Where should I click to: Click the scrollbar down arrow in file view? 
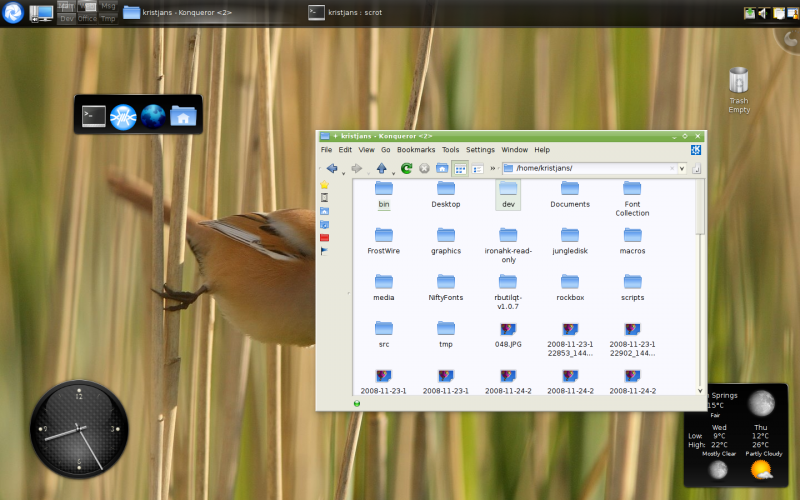[700, 391]
